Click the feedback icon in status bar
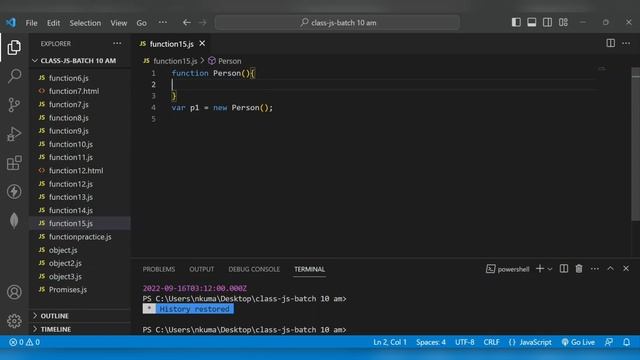The height and width of the screenshot is (360, 640). (609, 342)
